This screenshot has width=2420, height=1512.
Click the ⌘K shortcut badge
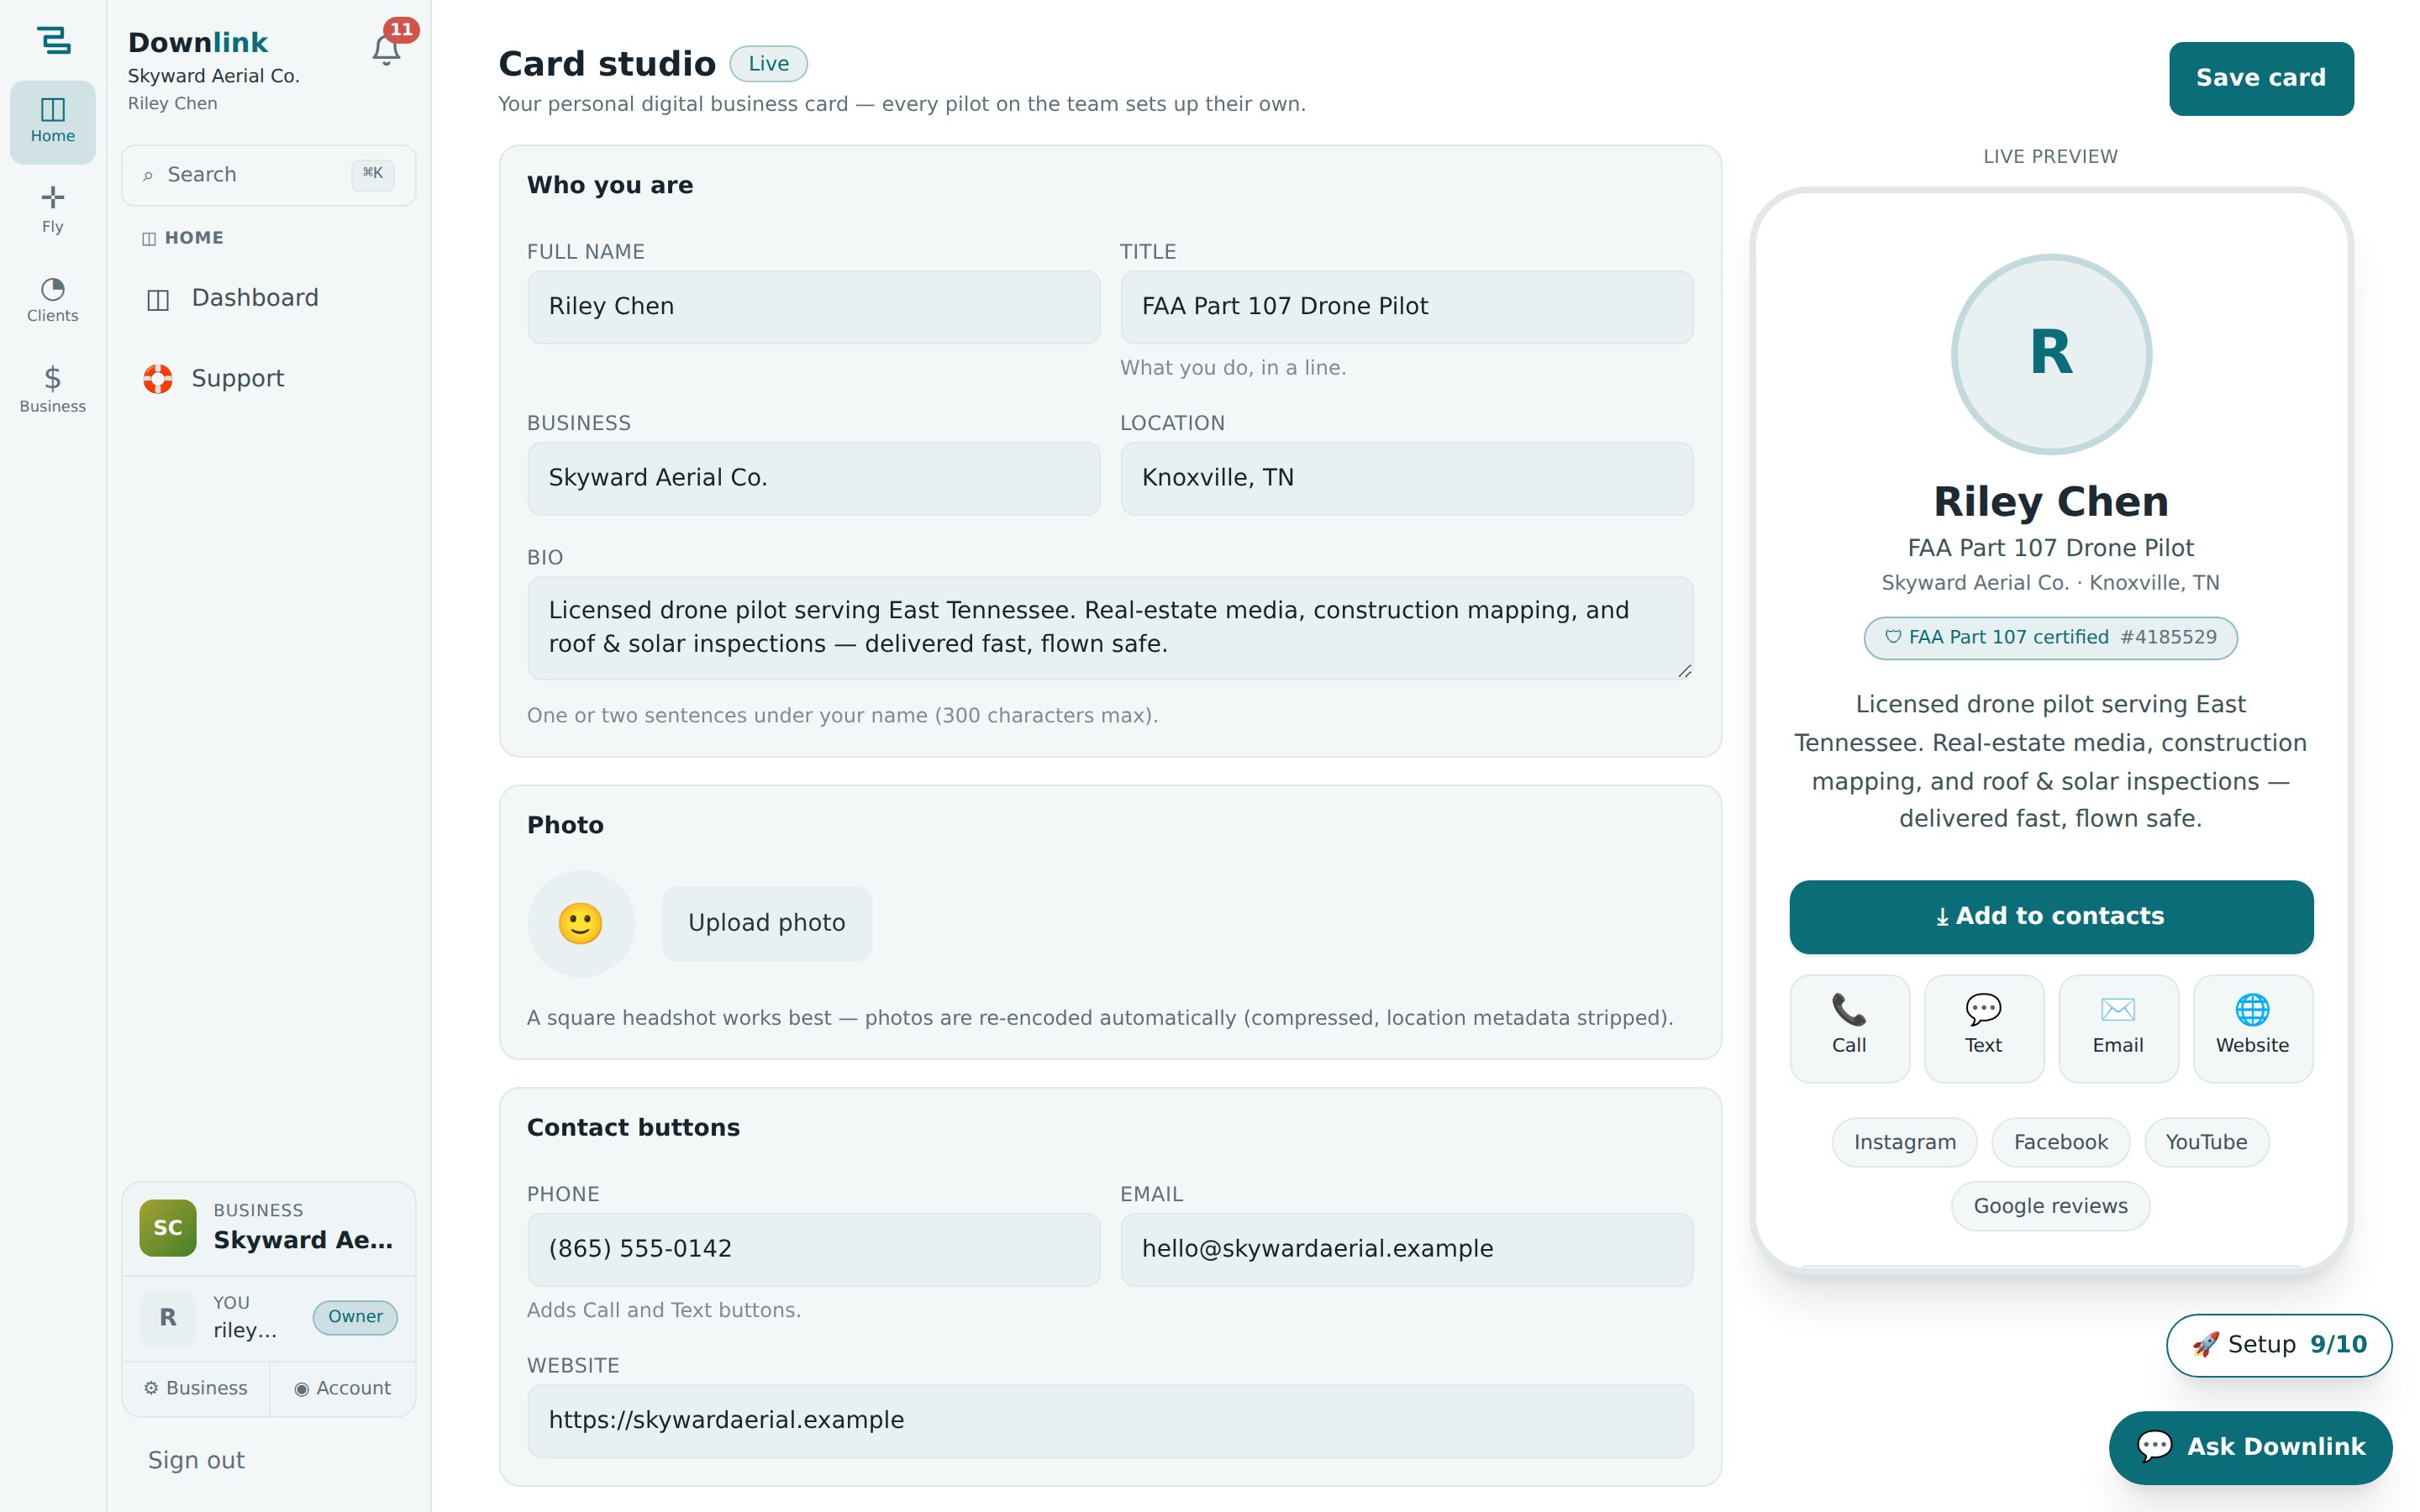(372, 174)
